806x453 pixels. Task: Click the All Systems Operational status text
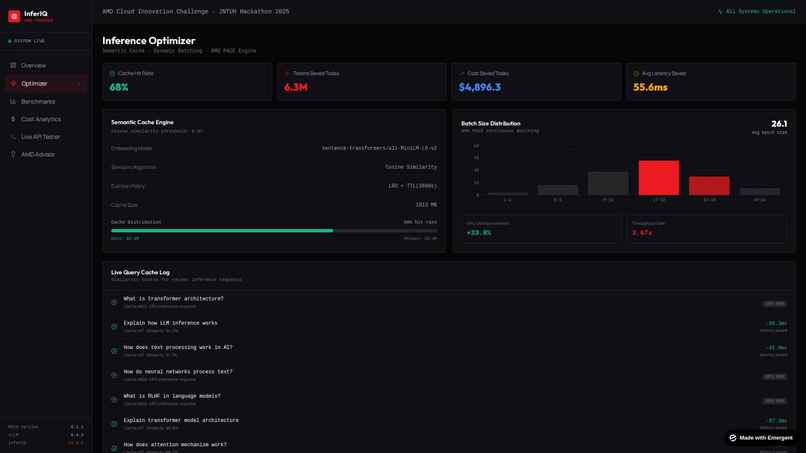click(760, 11)
